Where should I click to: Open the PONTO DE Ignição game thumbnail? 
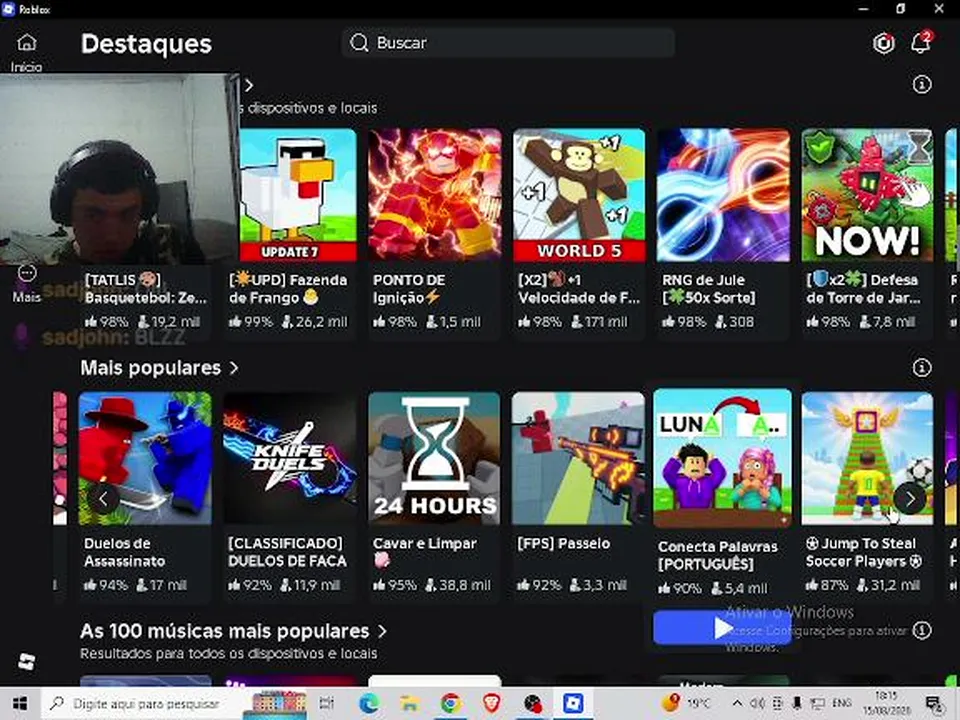(435, 195)
